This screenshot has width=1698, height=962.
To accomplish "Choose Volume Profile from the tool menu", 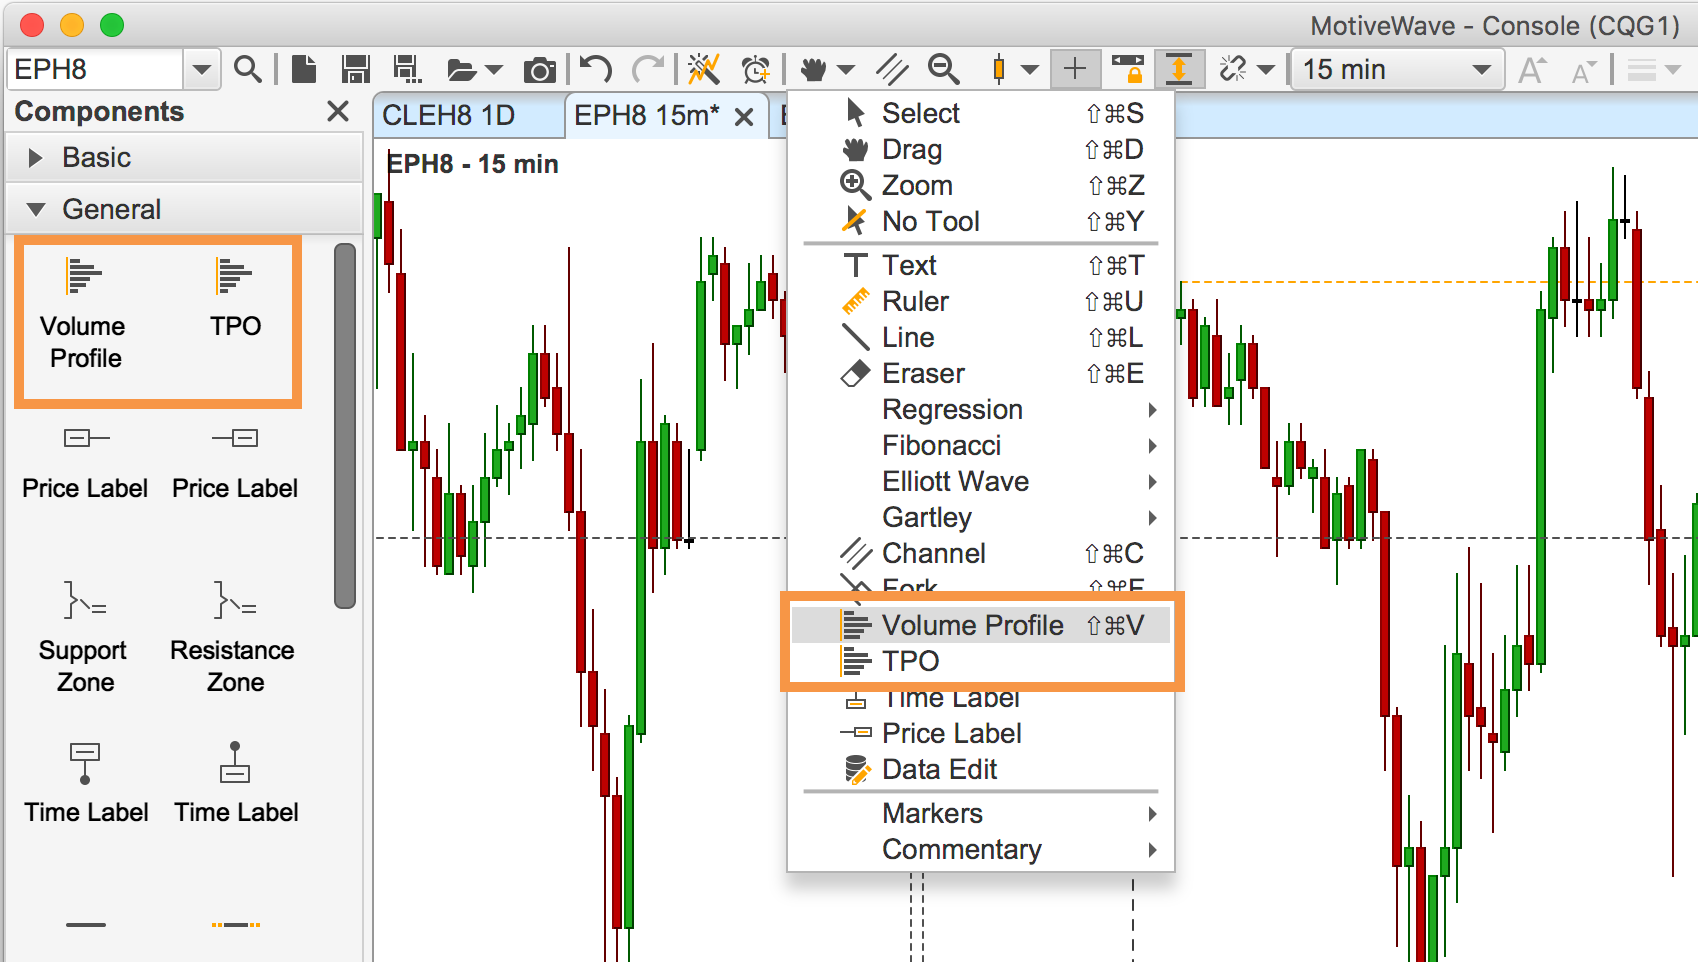I will (x=971, y=625).
